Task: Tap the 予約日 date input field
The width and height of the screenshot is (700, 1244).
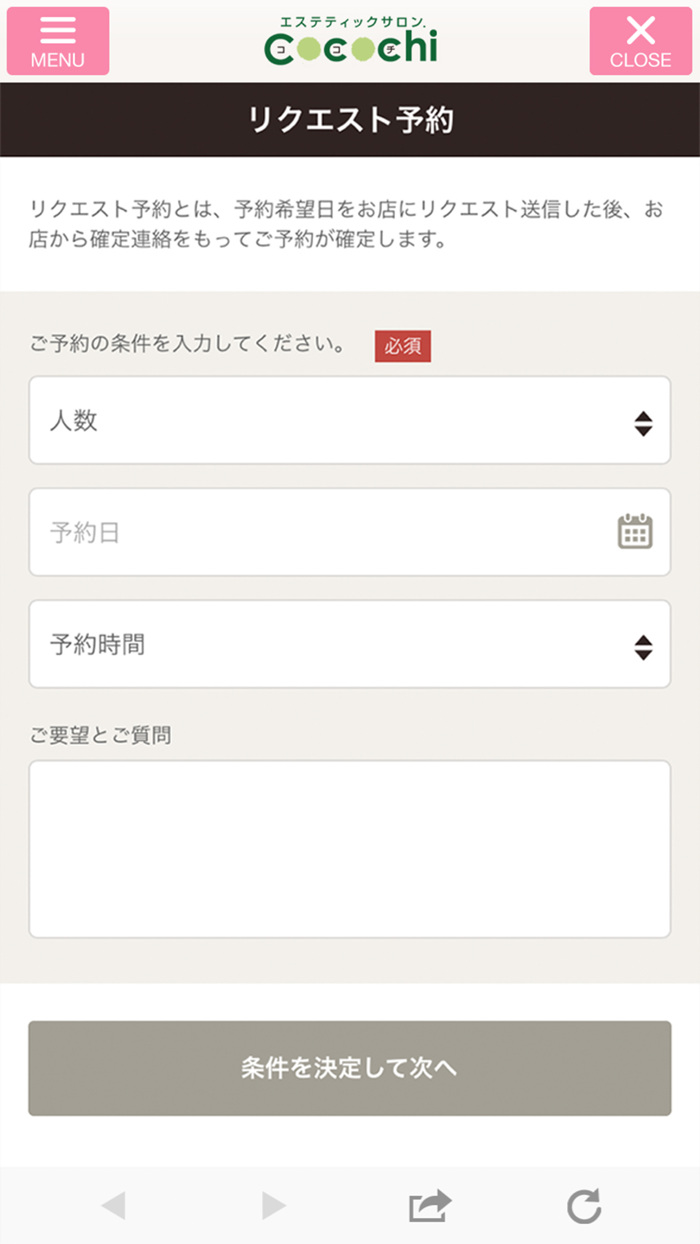Action: 300,532
